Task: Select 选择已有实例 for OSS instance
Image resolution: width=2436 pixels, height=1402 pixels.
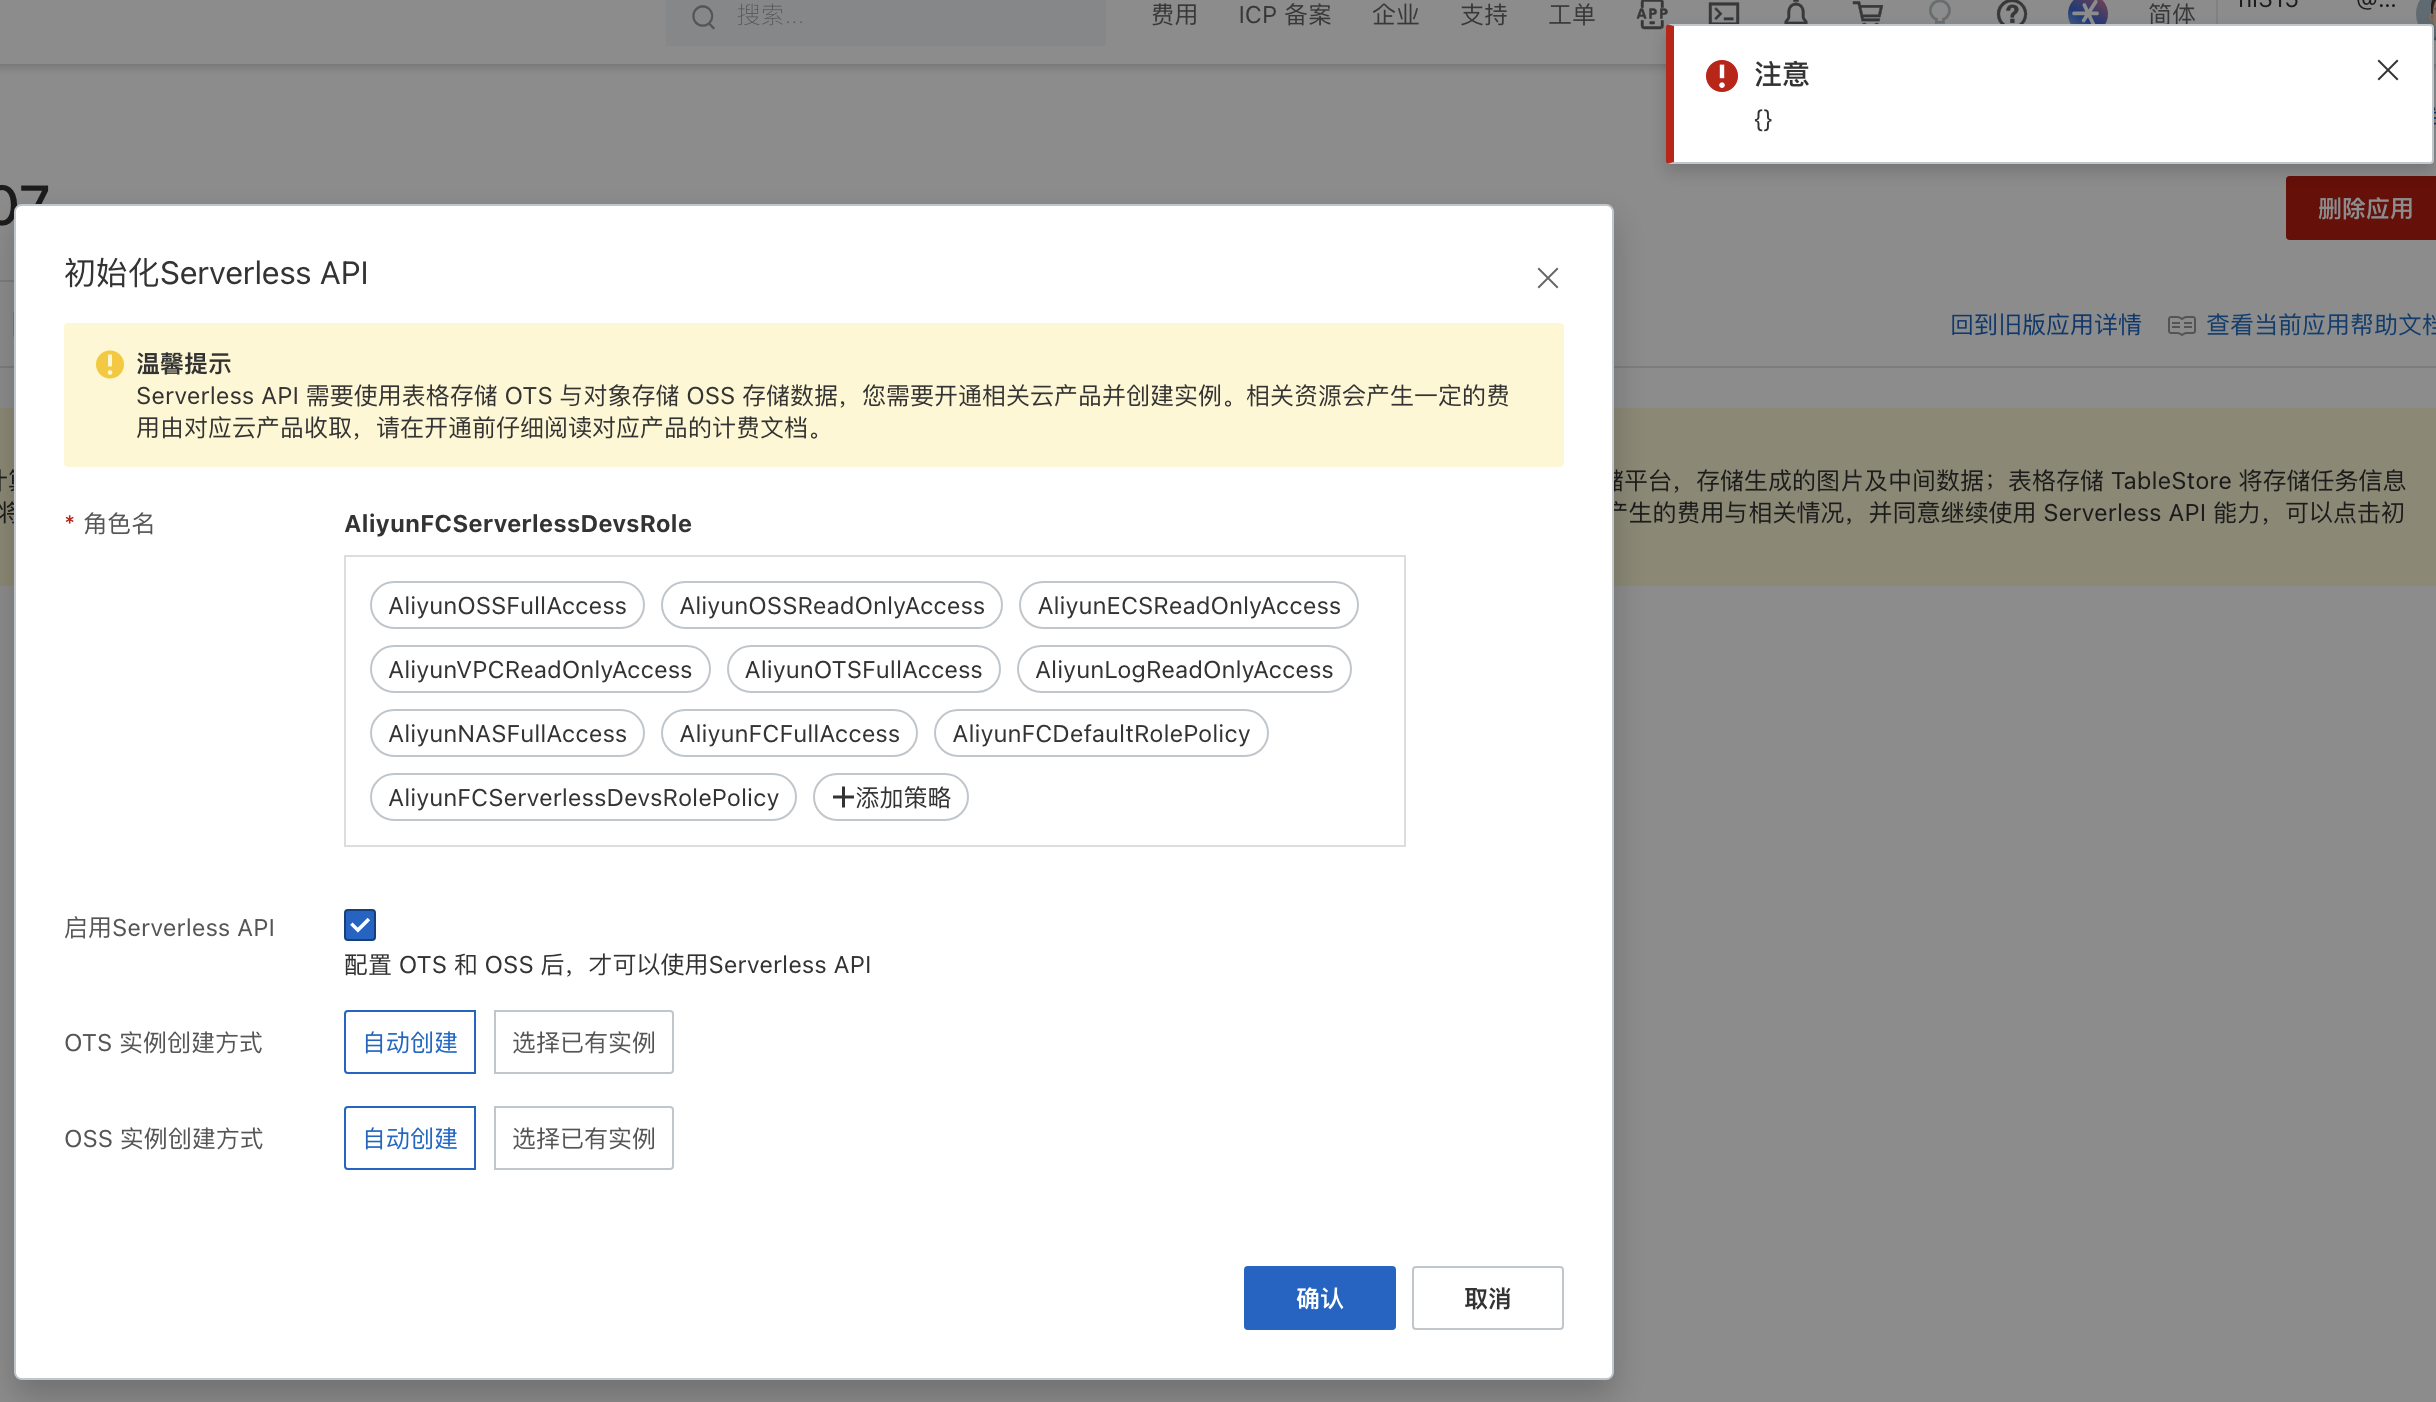Action: (583, 1138)
